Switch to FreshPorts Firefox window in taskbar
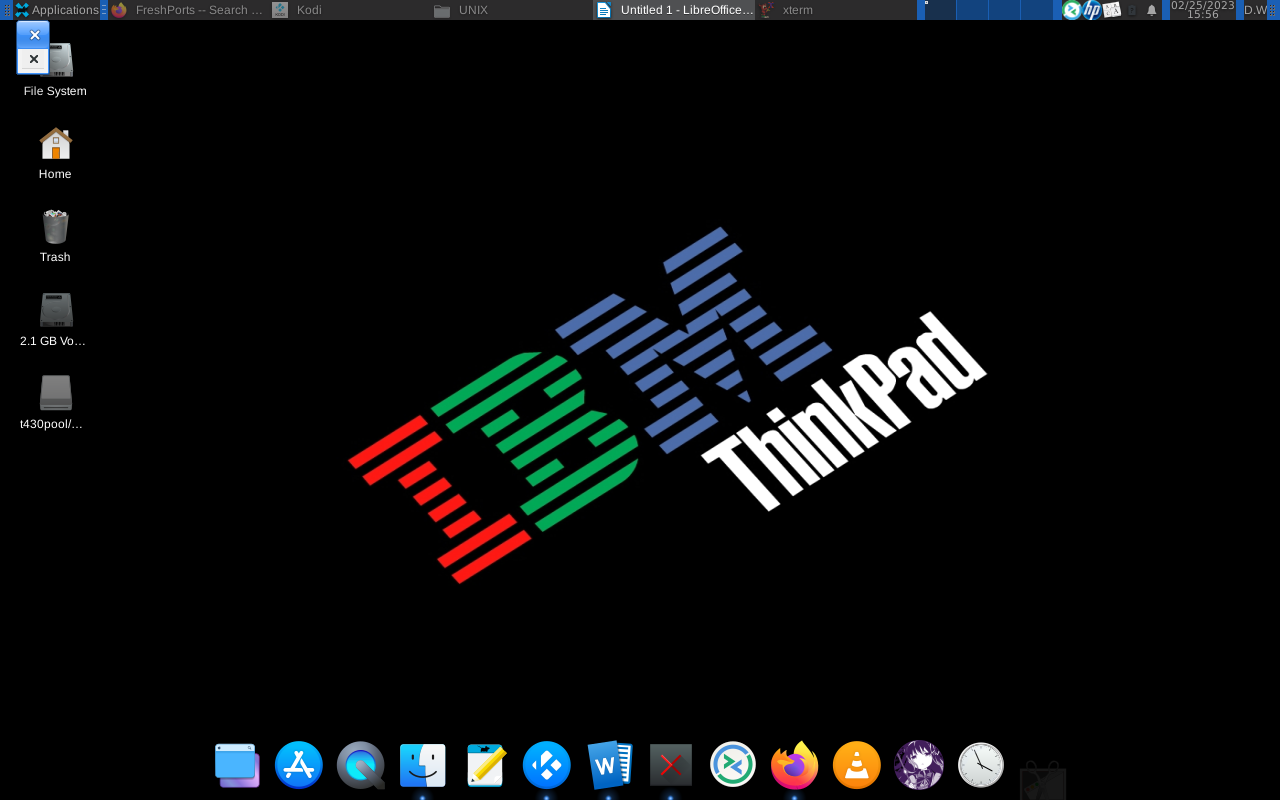Viewport: 1280px width, 800px height. tap(188, 10)
